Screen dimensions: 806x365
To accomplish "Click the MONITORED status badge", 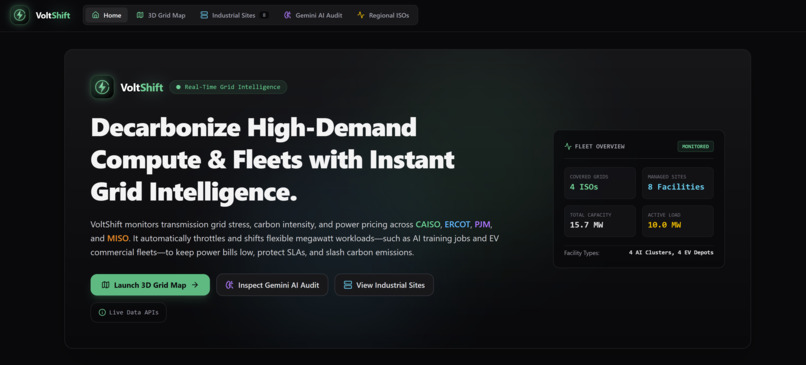I will (695, 147).
